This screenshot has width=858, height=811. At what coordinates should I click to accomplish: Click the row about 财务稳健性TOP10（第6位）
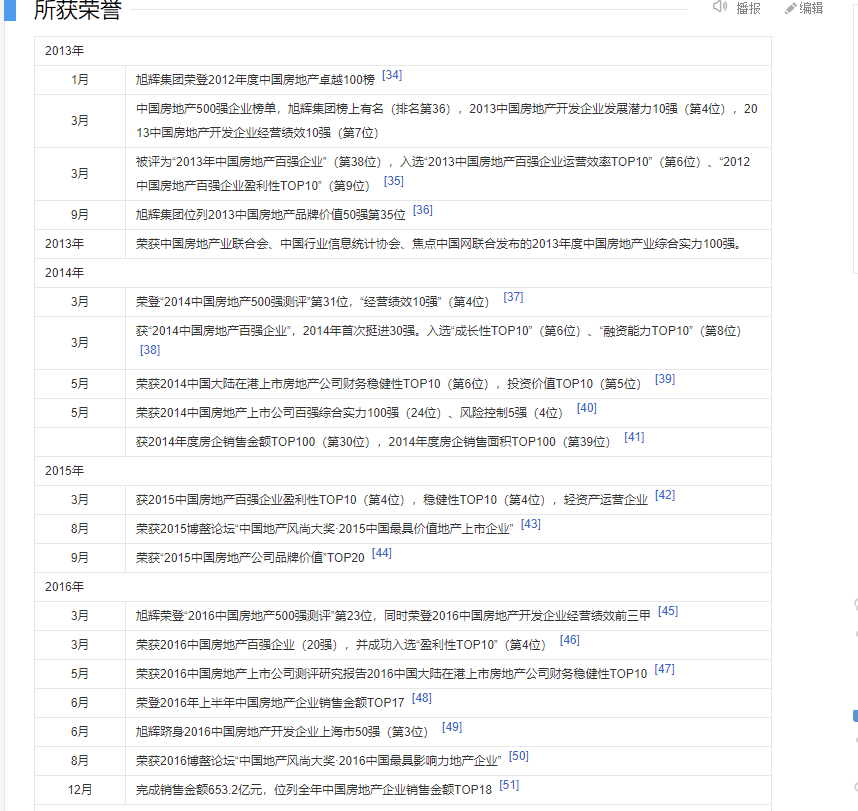(x=403, y=384)
